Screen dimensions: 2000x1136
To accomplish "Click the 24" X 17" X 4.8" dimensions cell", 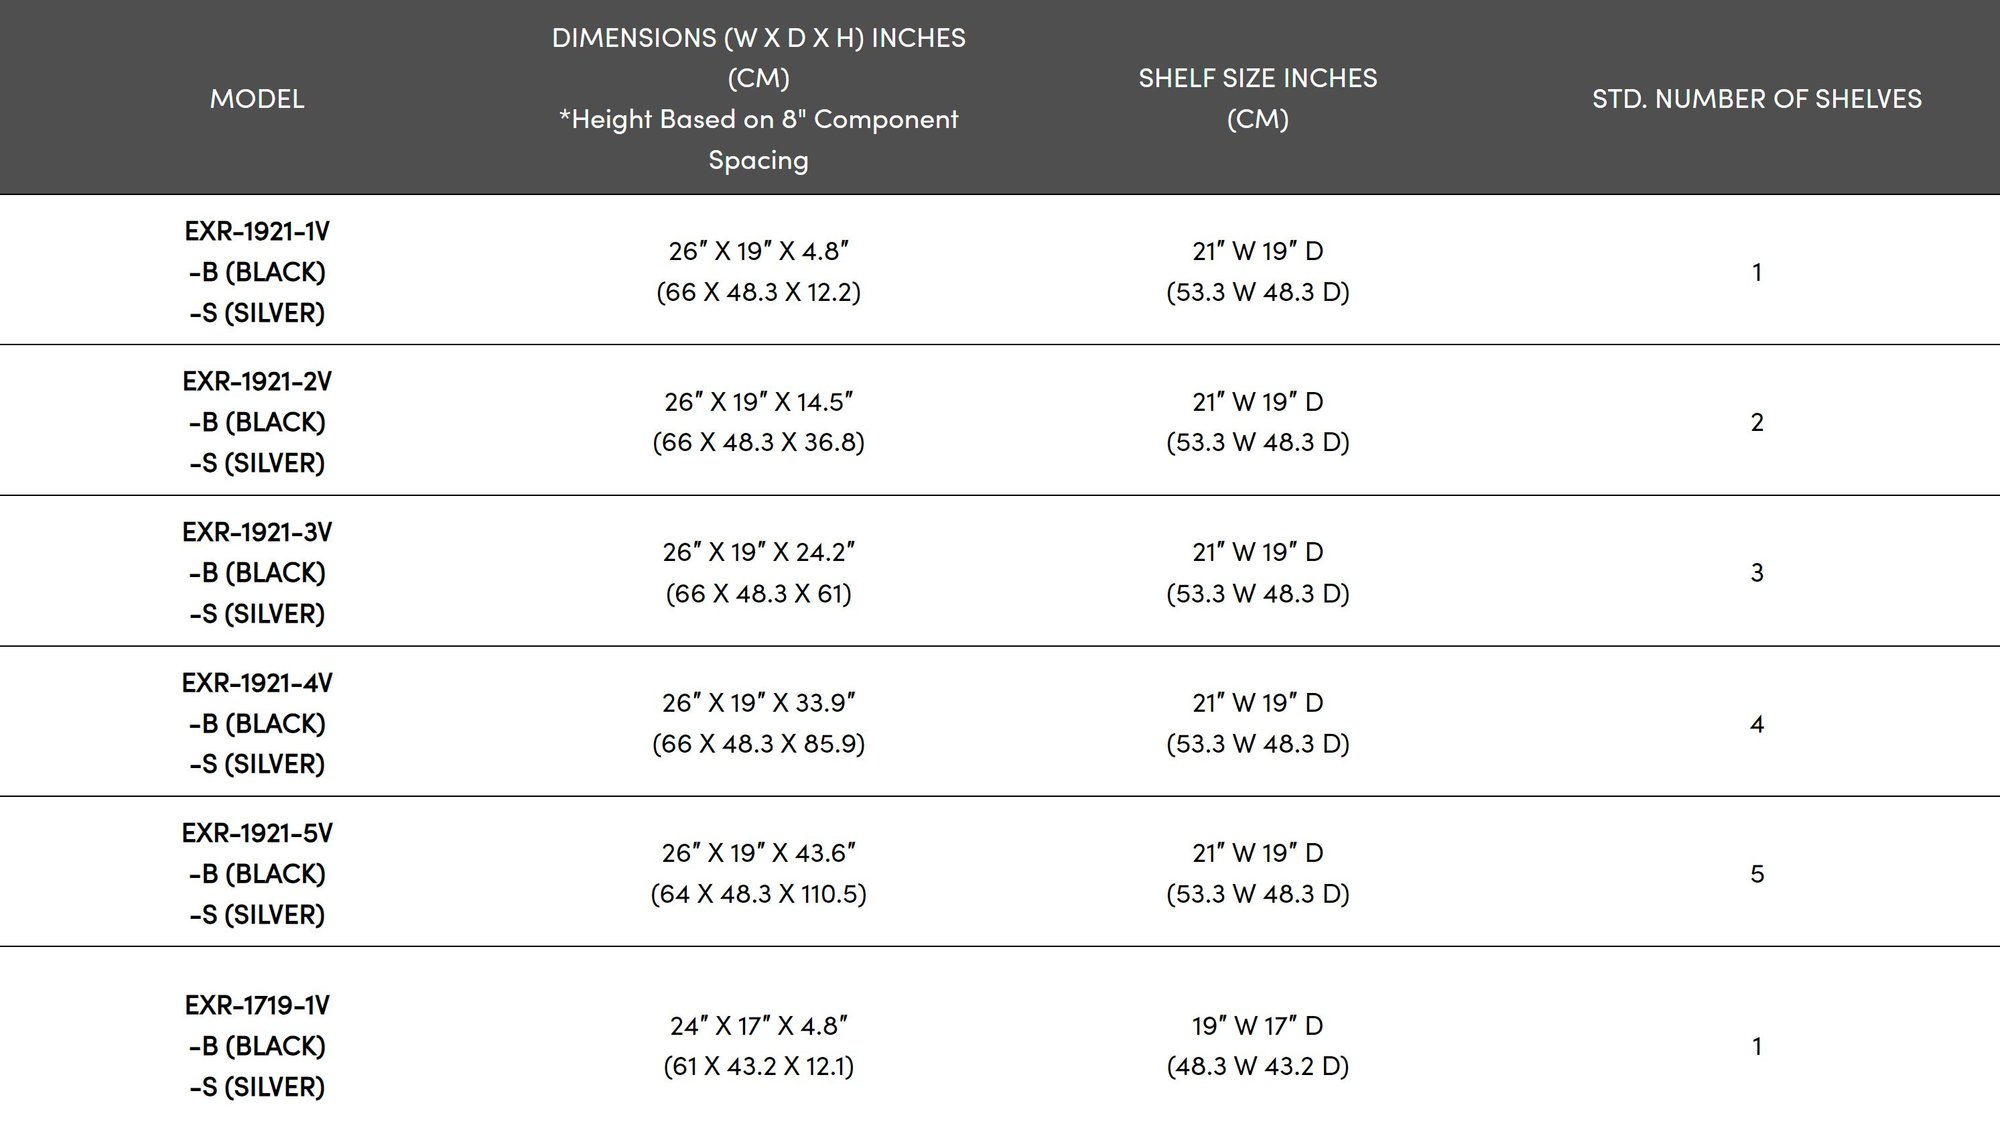I will coord(758,1045).
